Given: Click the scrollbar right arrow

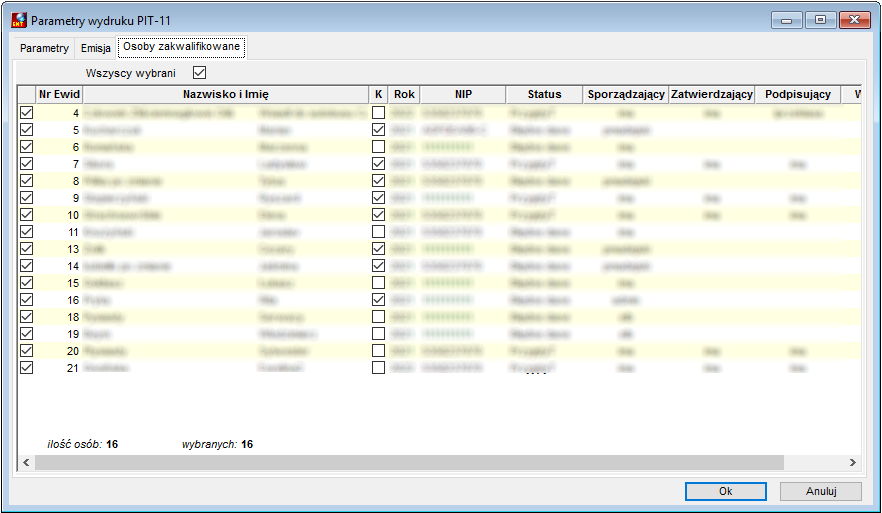Looking at the screenshot, I should click(x=853, y=462).
